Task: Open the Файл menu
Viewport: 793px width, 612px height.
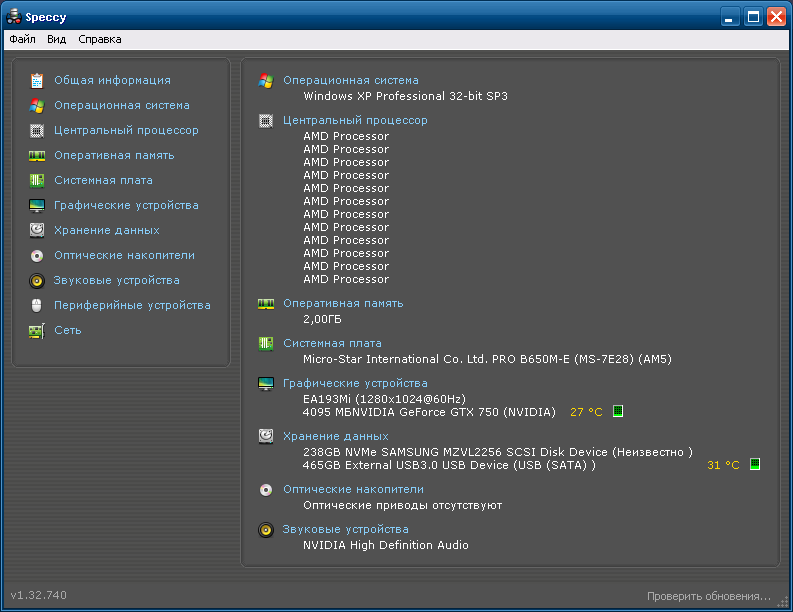Action: tap(22, 39)
